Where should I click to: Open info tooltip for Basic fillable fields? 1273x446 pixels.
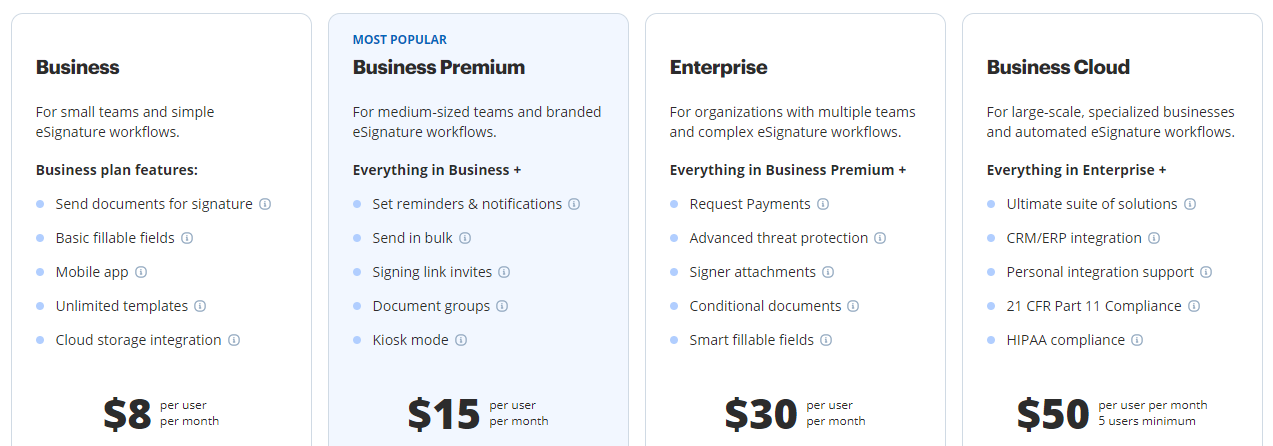point(187,238)
